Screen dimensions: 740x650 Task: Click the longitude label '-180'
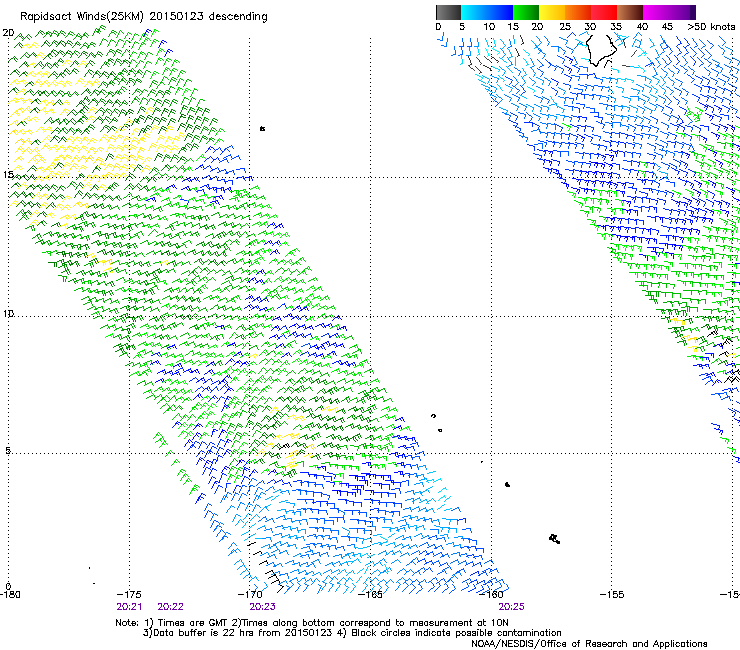tap(10, 594)
